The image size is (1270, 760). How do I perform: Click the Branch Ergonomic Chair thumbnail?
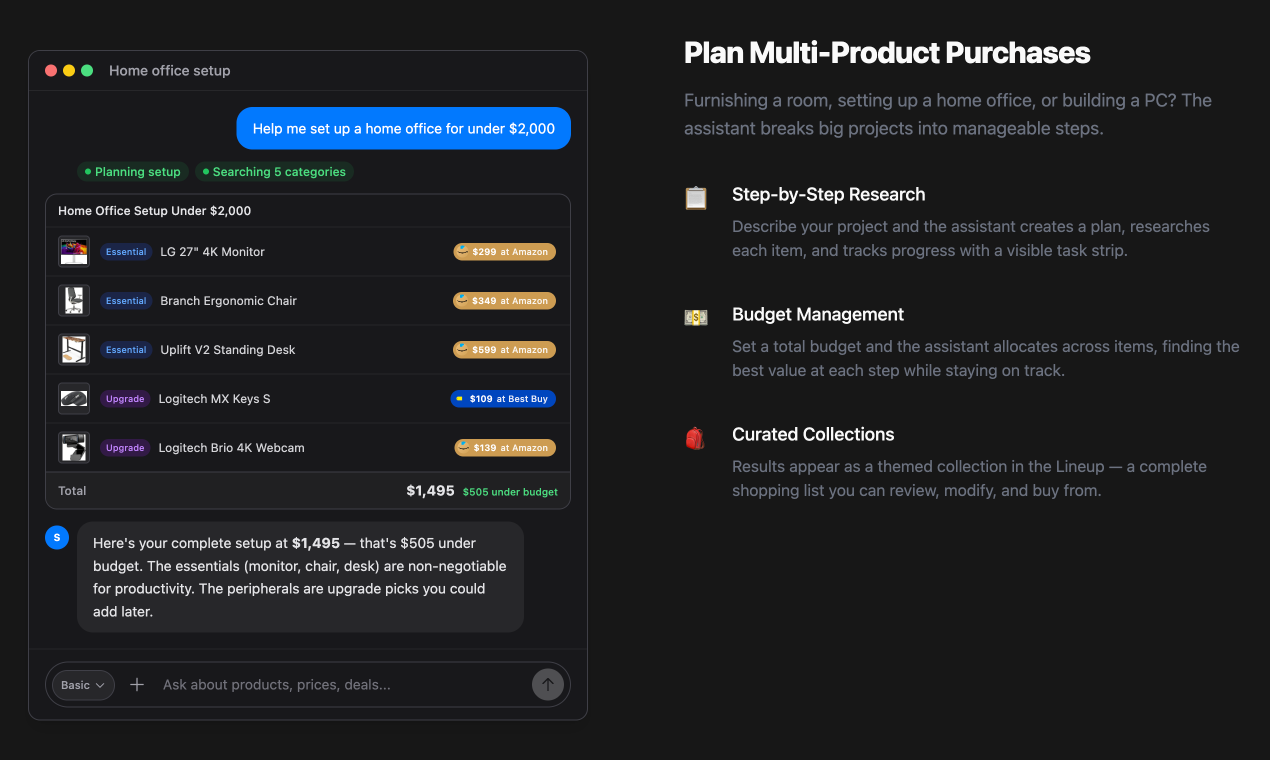pyautogui.click(x=74, y=301)
